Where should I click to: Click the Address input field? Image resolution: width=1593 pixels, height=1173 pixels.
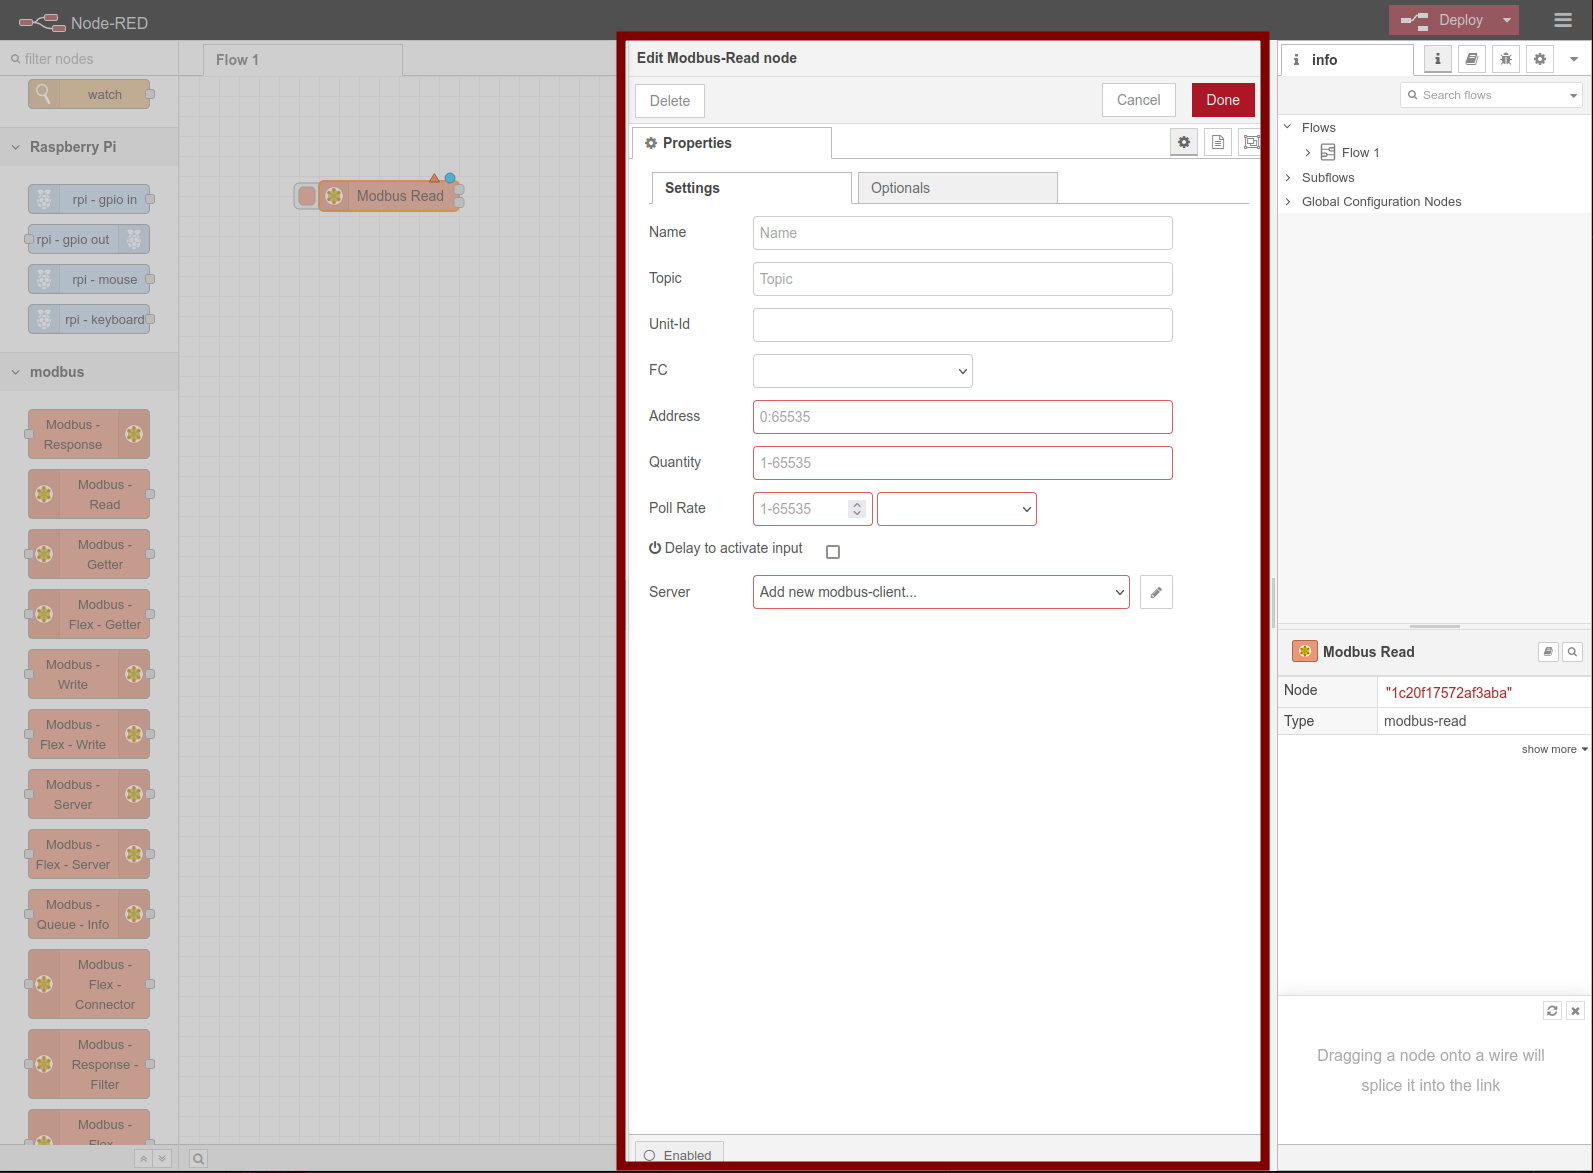click(962, 417)
